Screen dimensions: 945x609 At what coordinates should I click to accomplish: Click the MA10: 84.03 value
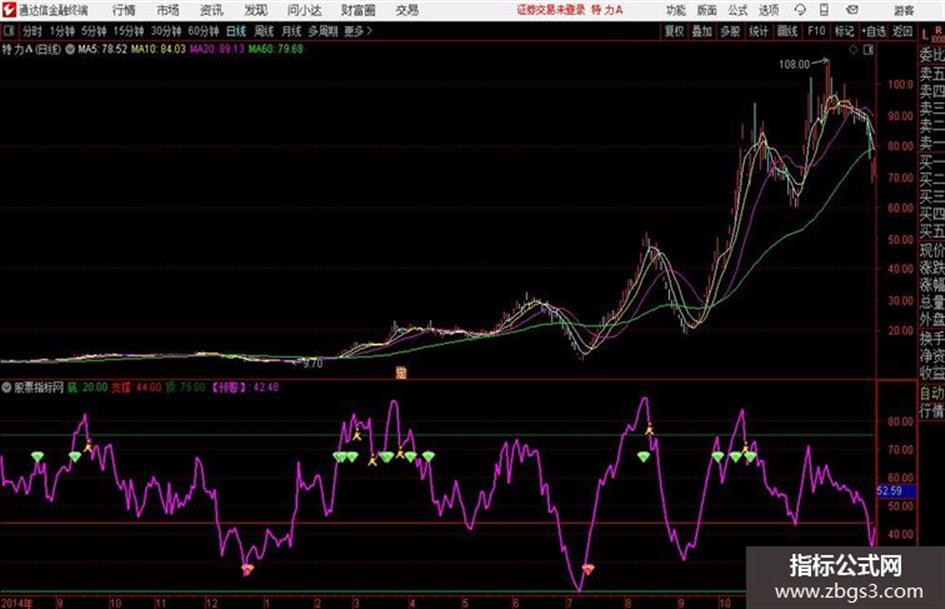pos(159,49)
